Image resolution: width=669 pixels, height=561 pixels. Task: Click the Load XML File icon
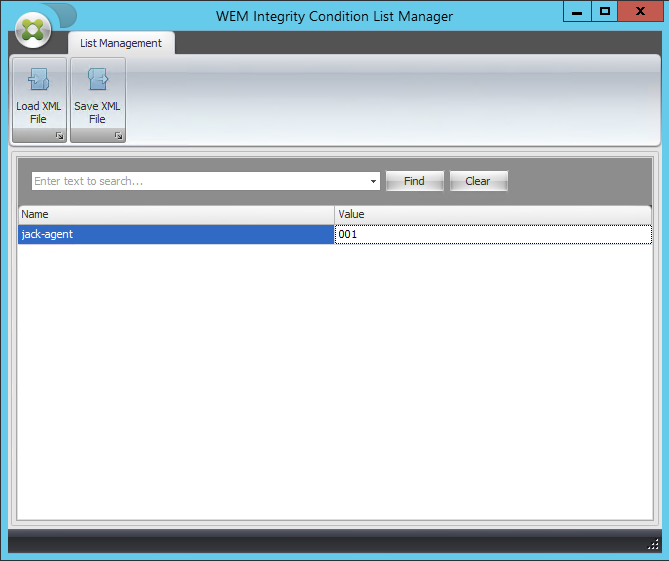click(x=38, y=79)
